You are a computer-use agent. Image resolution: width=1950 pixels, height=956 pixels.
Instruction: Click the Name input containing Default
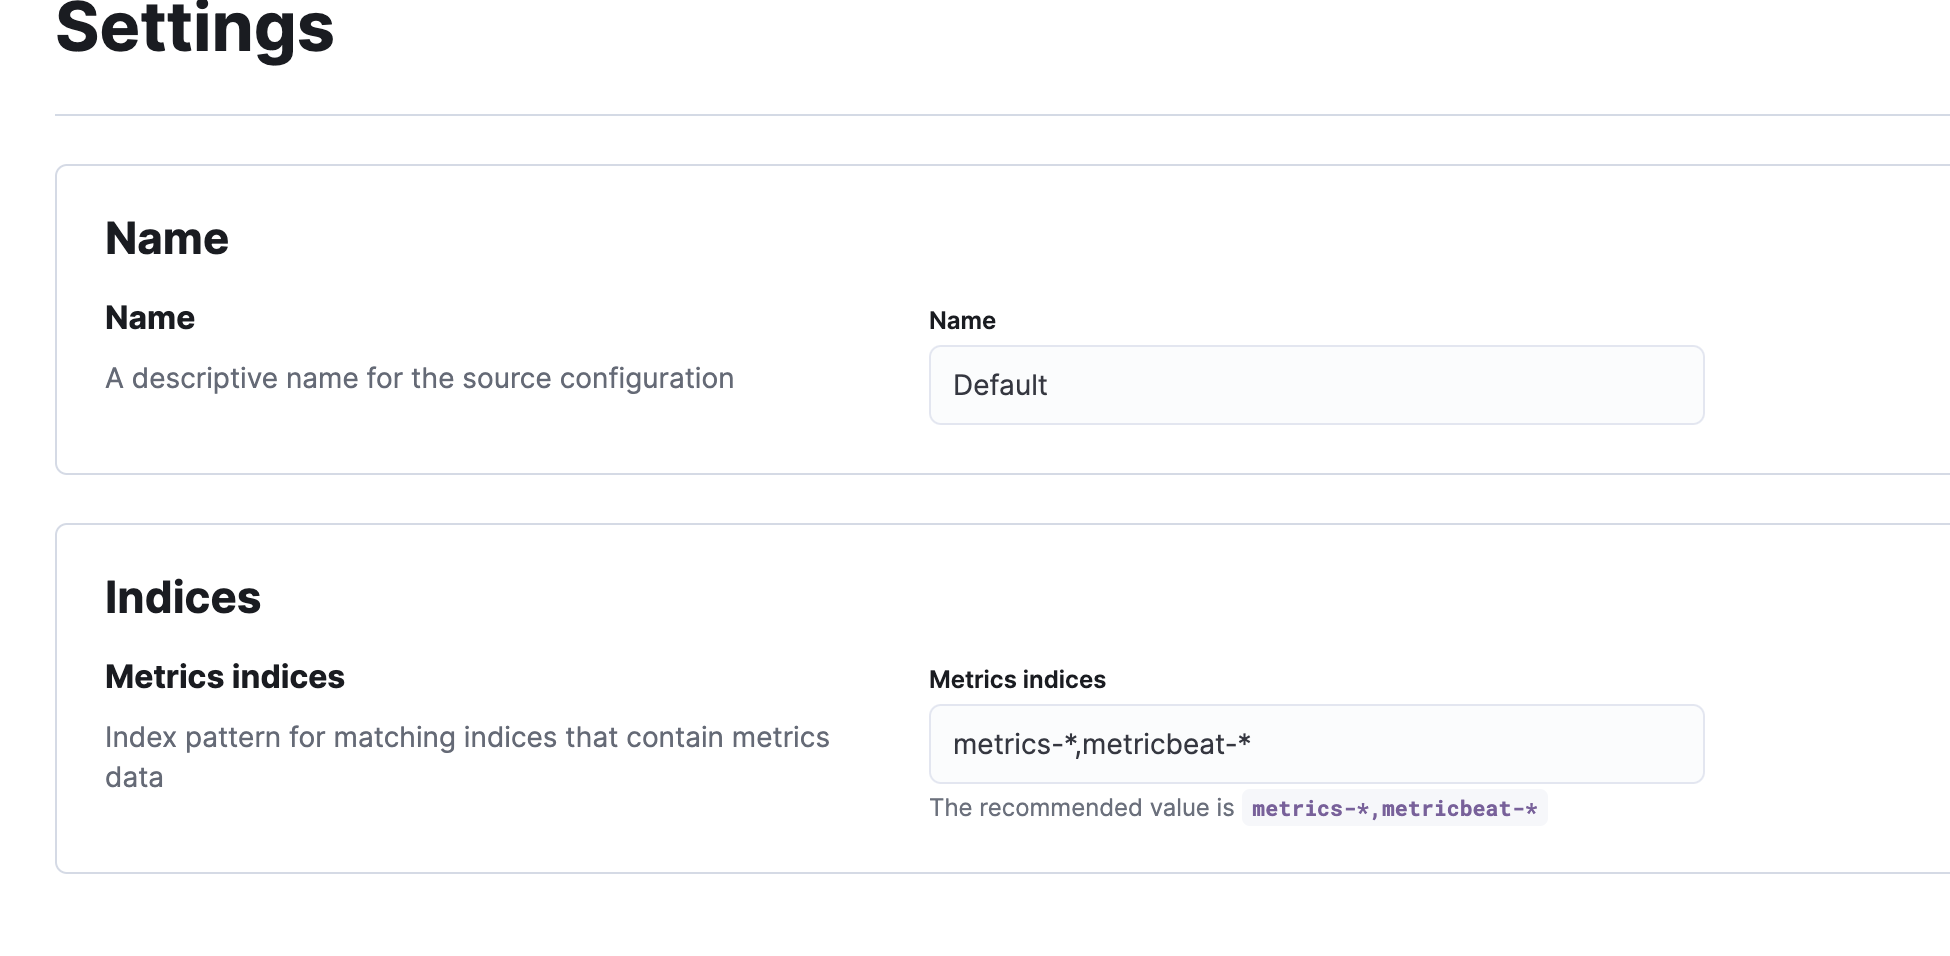(1315, 385)
